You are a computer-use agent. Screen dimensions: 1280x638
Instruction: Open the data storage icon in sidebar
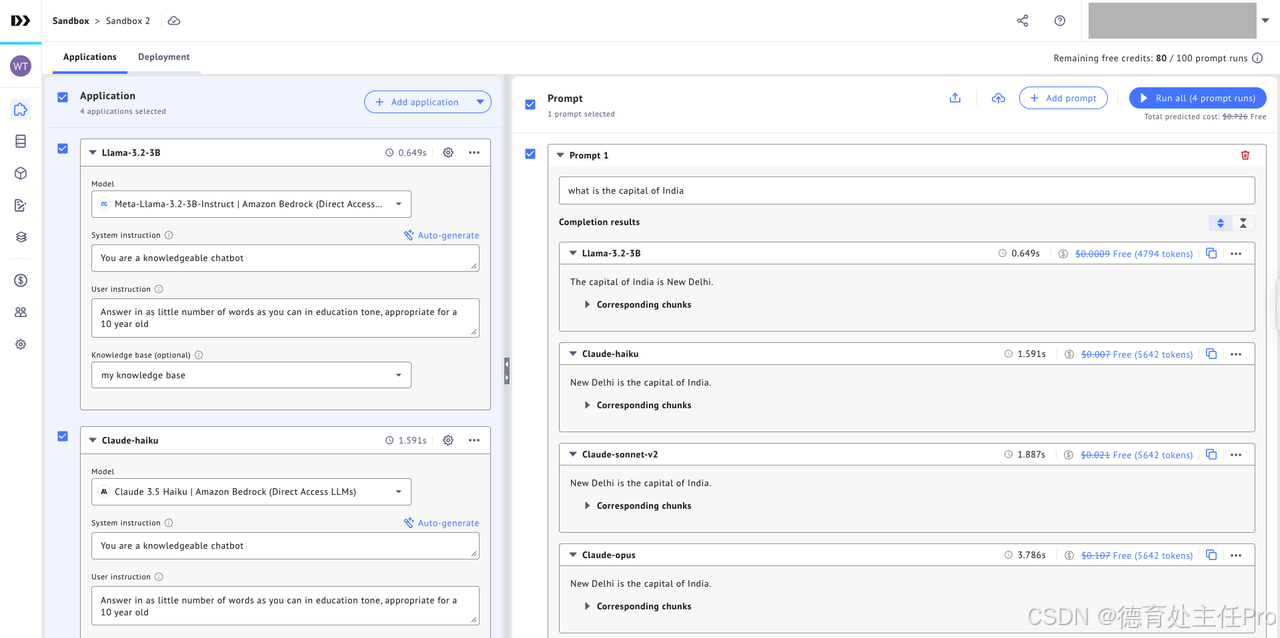[x=20, y=141]
